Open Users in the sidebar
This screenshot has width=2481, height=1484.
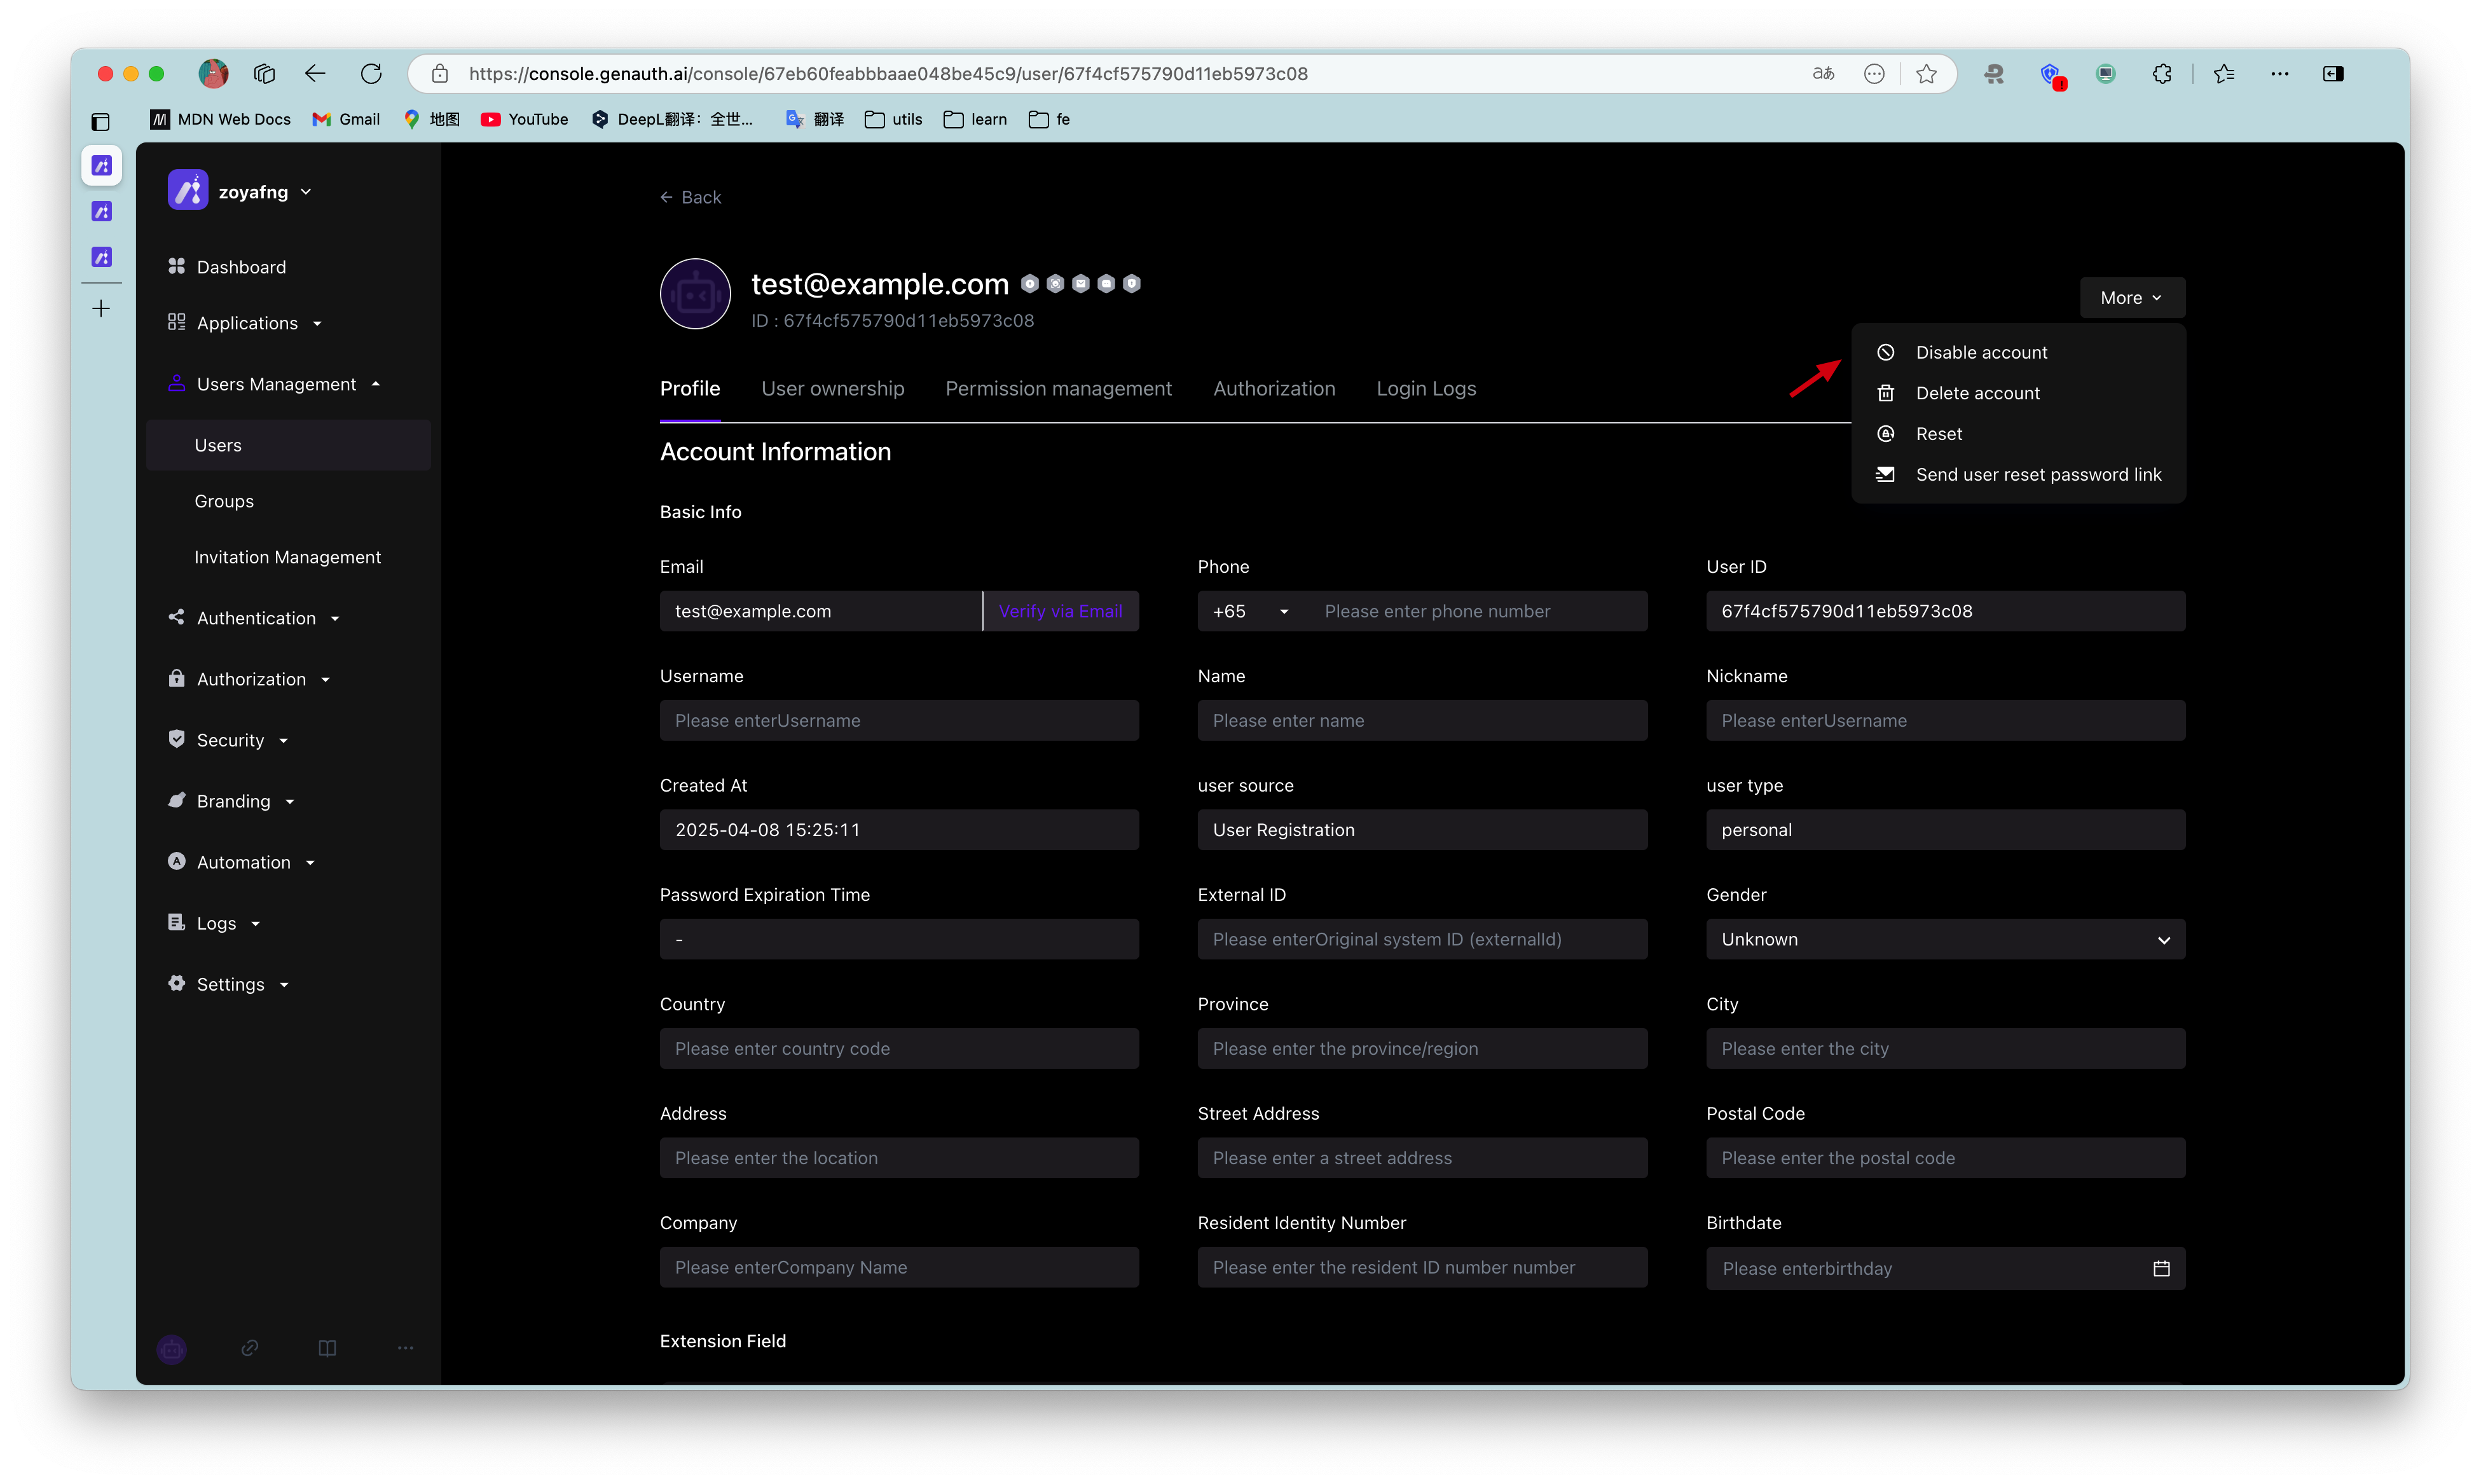pyautogui.click(x=288, y=445)
